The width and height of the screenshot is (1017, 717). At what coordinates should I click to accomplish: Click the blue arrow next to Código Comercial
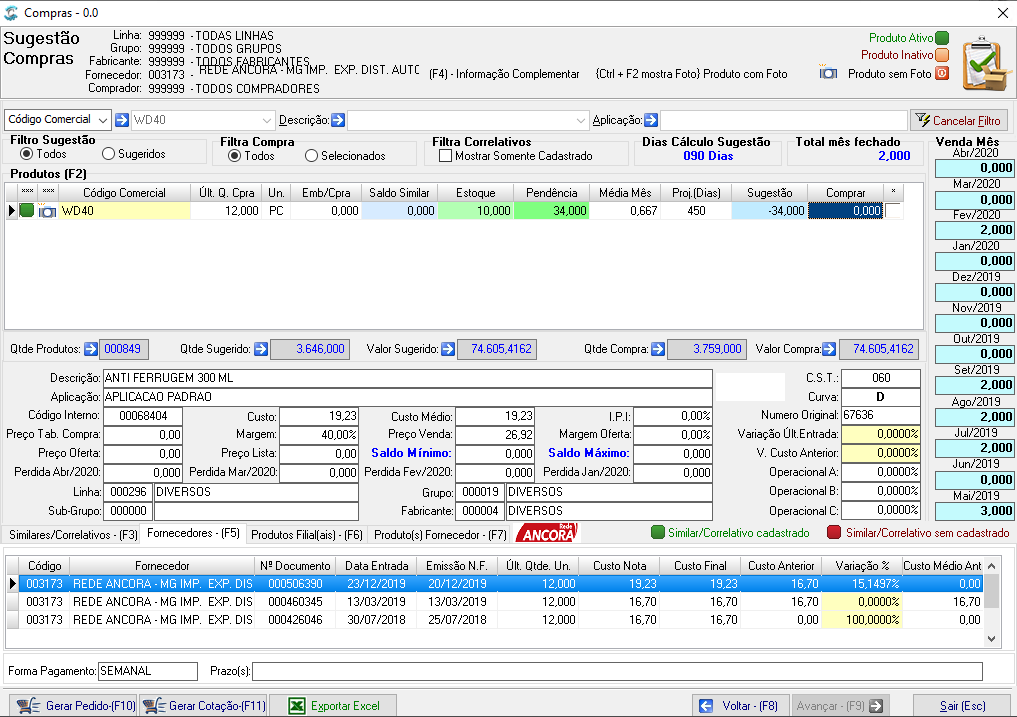(x=121, y=120)
